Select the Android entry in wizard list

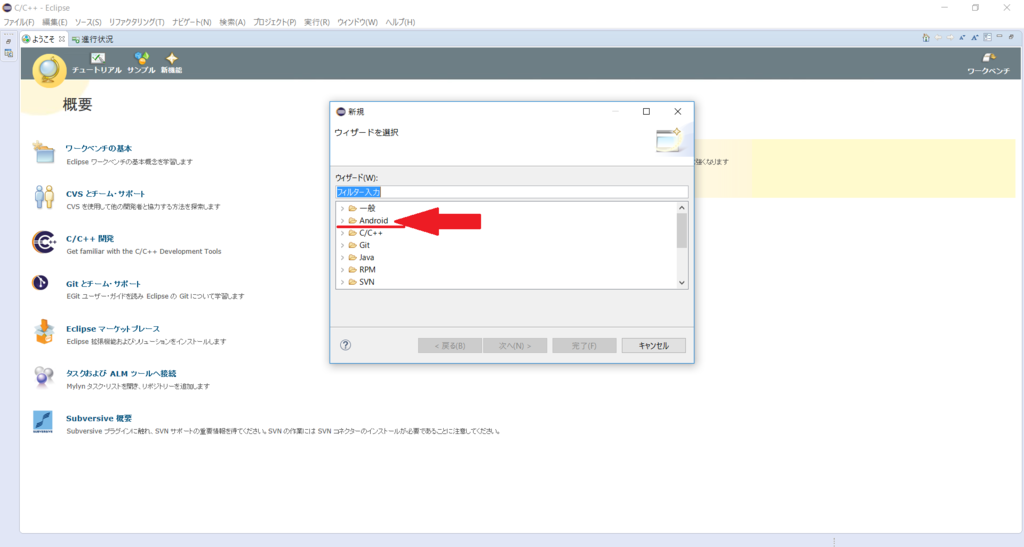click(373, 221)
